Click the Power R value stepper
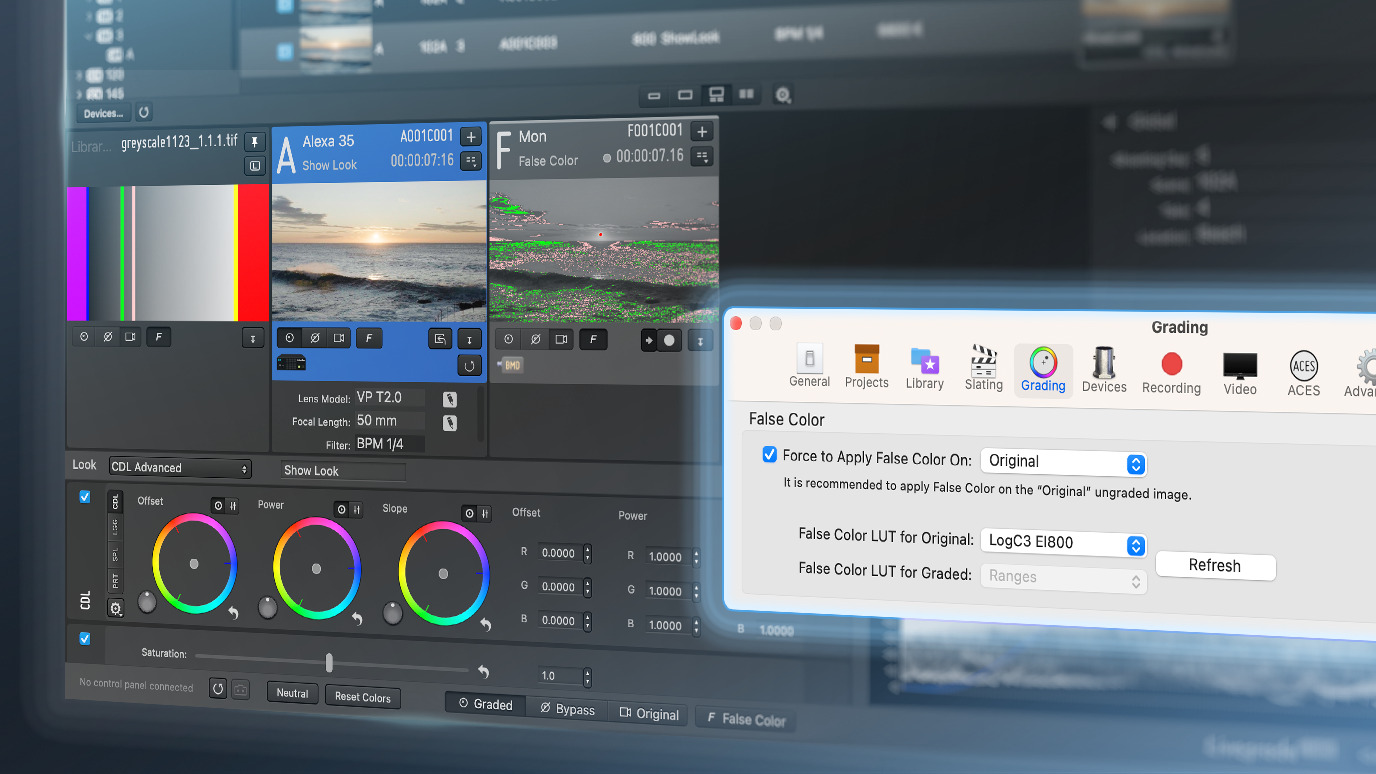 (696, 557)
